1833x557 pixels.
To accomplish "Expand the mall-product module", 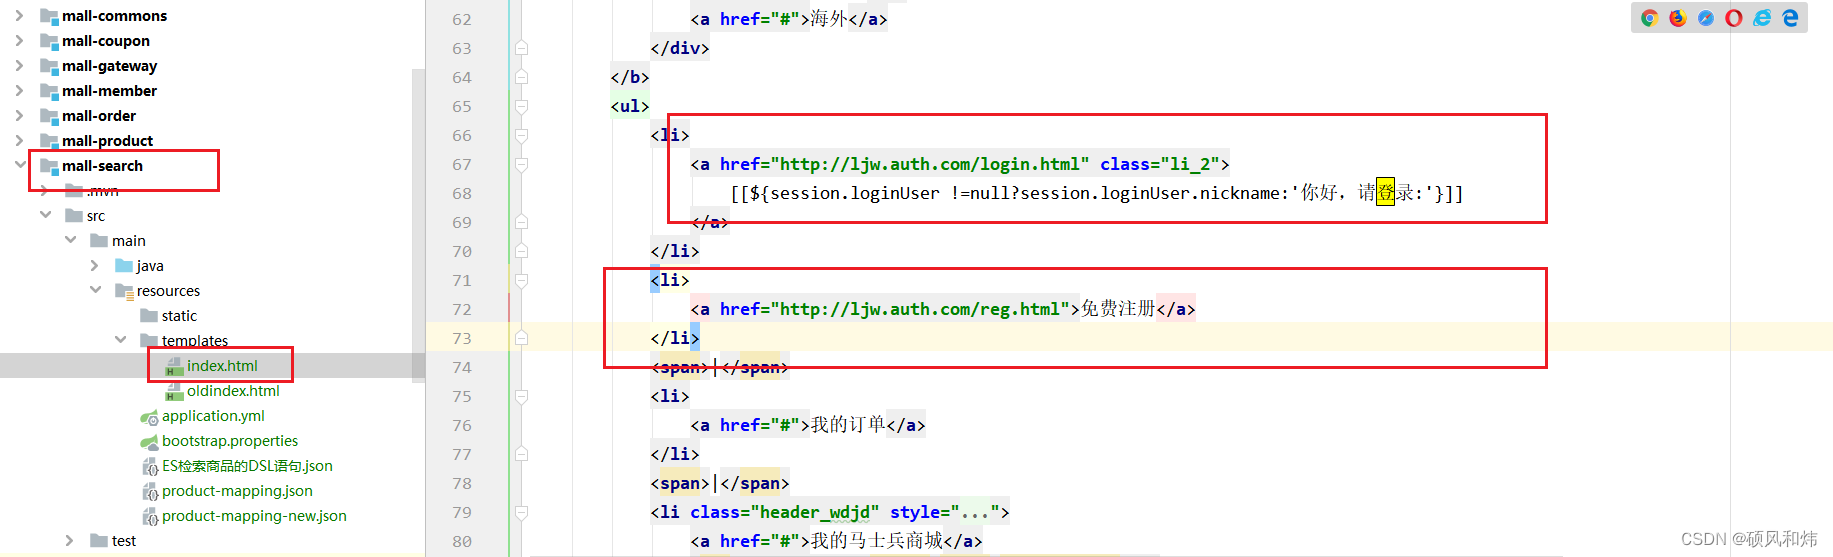I will (x=19, y=141).
